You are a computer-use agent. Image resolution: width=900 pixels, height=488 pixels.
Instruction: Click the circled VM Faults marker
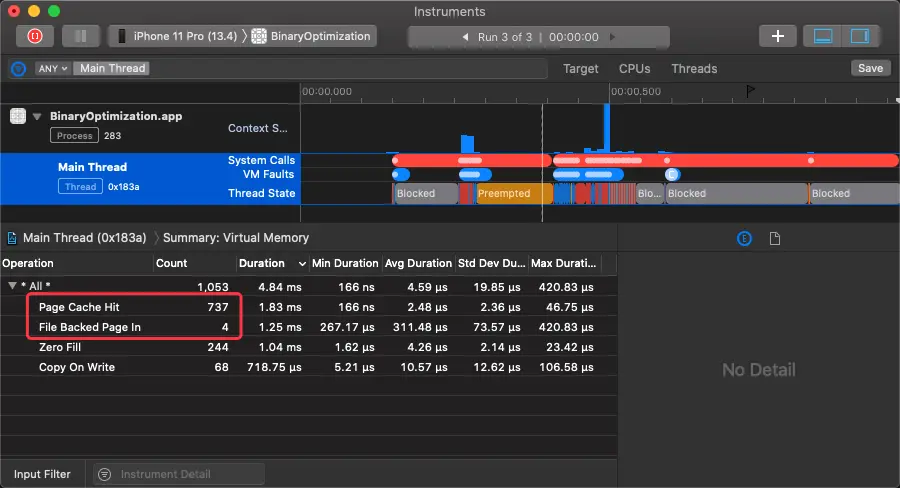coord(672,175)
